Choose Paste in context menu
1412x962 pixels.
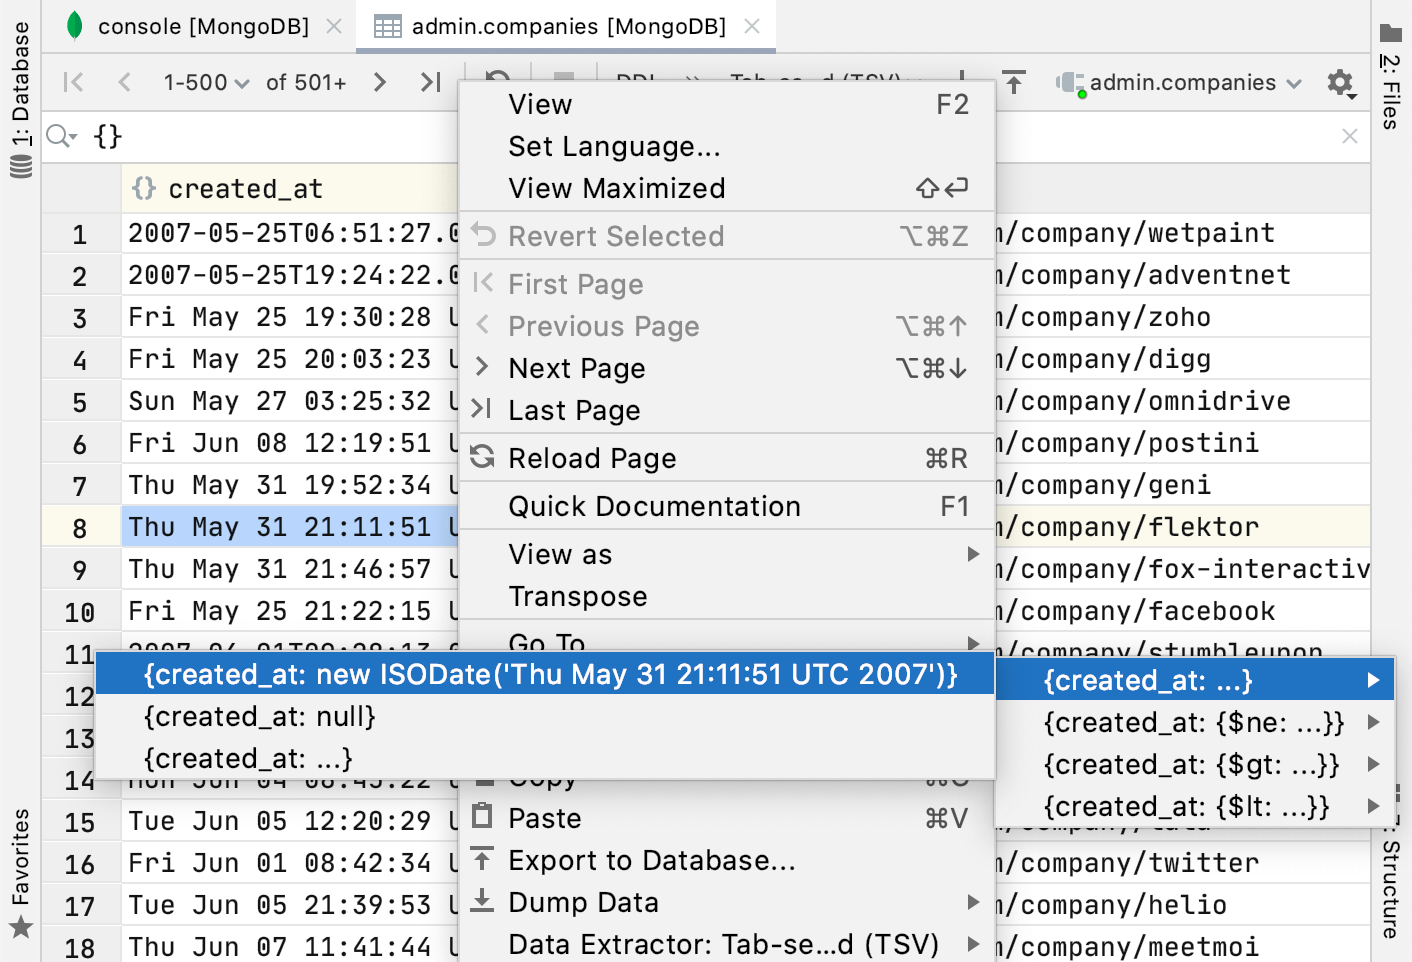[x=727, y=818]
